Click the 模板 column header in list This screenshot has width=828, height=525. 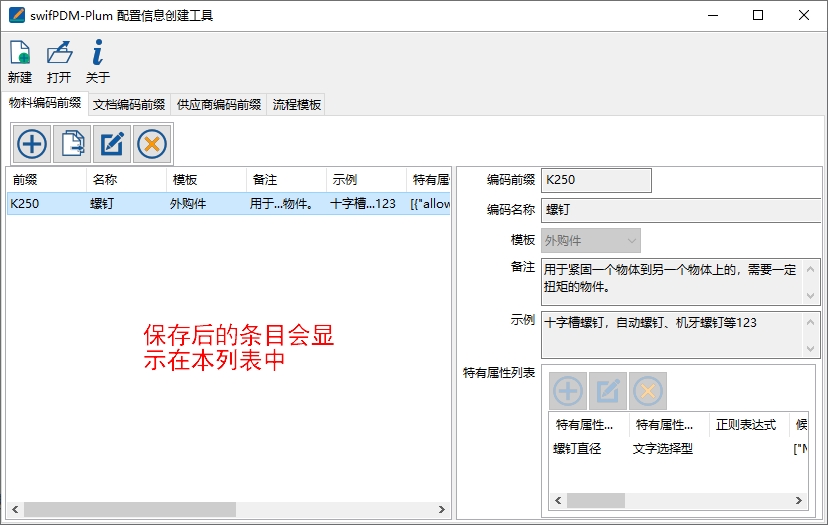click(x=206, y=180)
